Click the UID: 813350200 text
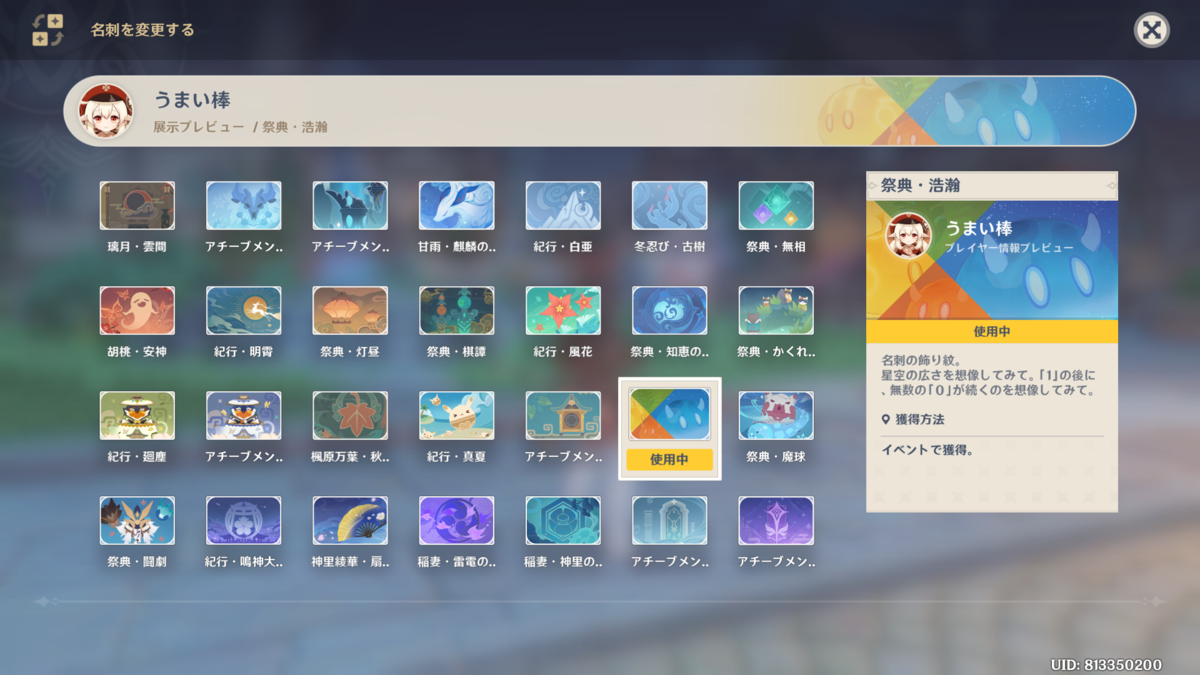Screen dimensions: 1200x675 point(1106,664)
